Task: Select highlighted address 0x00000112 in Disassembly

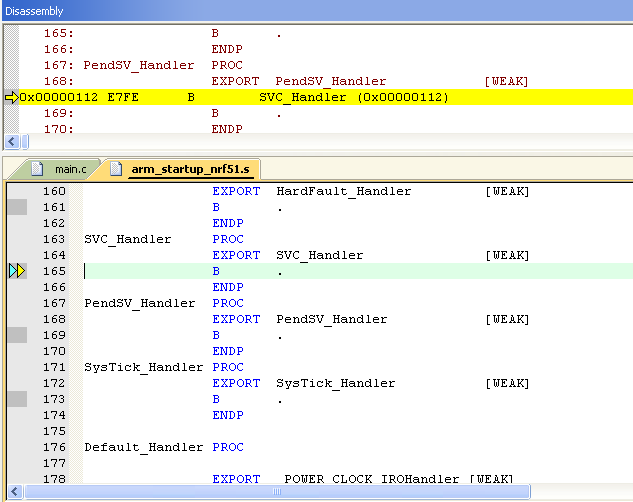Action: pos(59,97)
